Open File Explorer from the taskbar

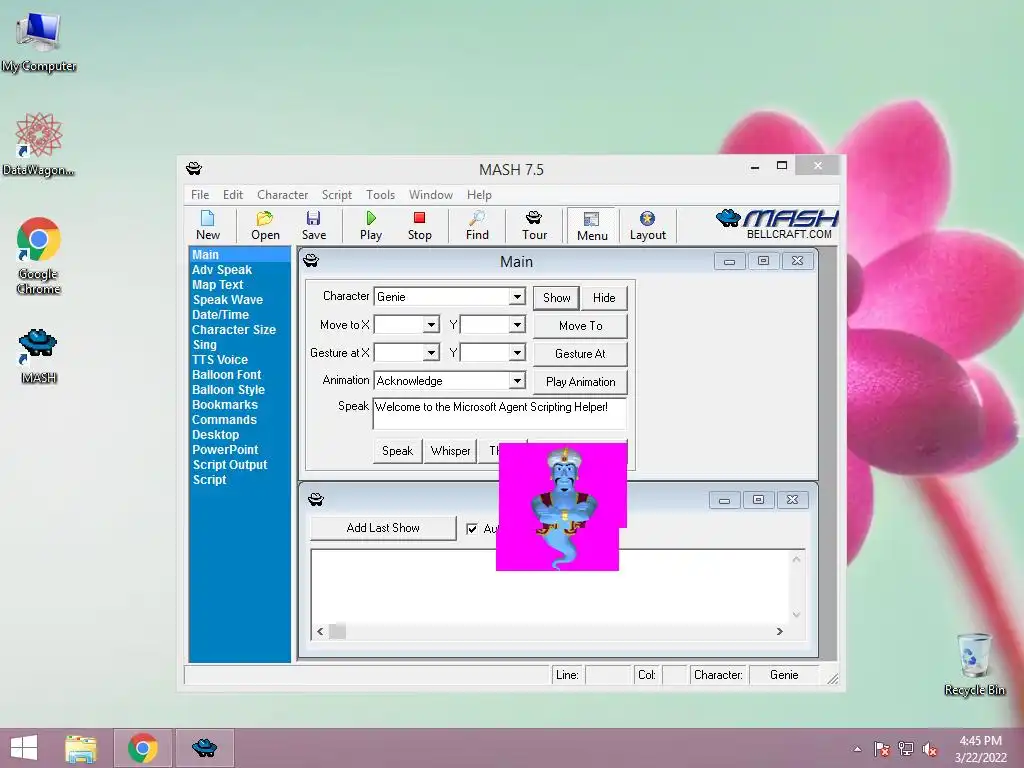pyautogui.click(x=81, y=748)
